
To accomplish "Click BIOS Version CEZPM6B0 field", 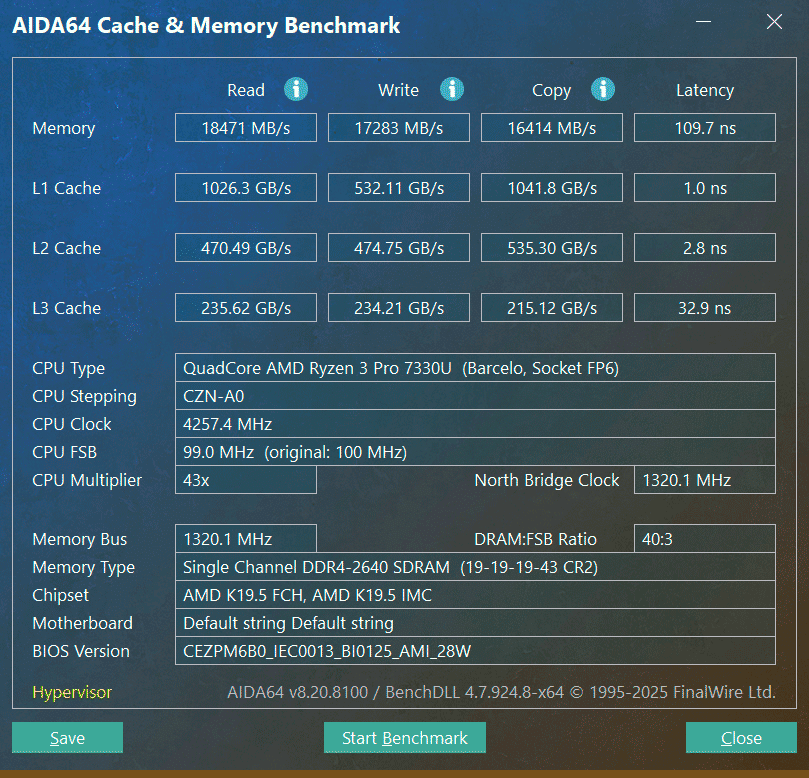I will [475, 651].
